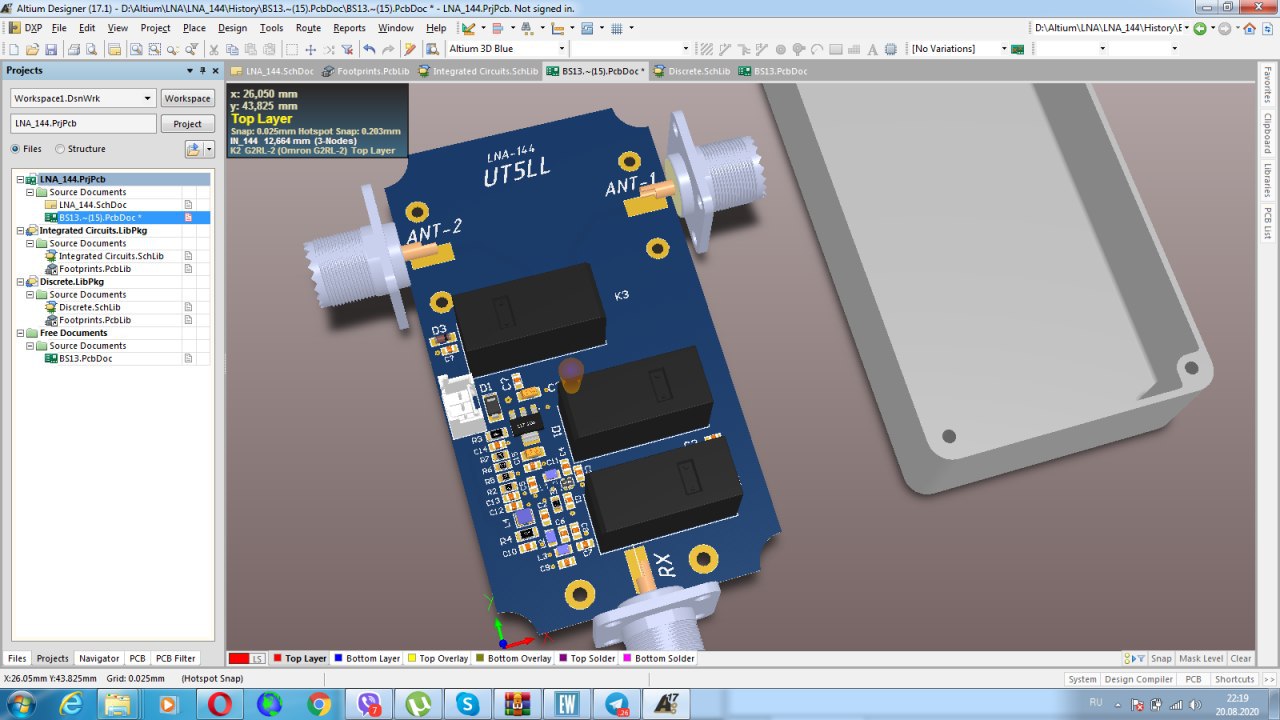
Task: Click the green variants board icon
Action: (x=1018, y=48)
